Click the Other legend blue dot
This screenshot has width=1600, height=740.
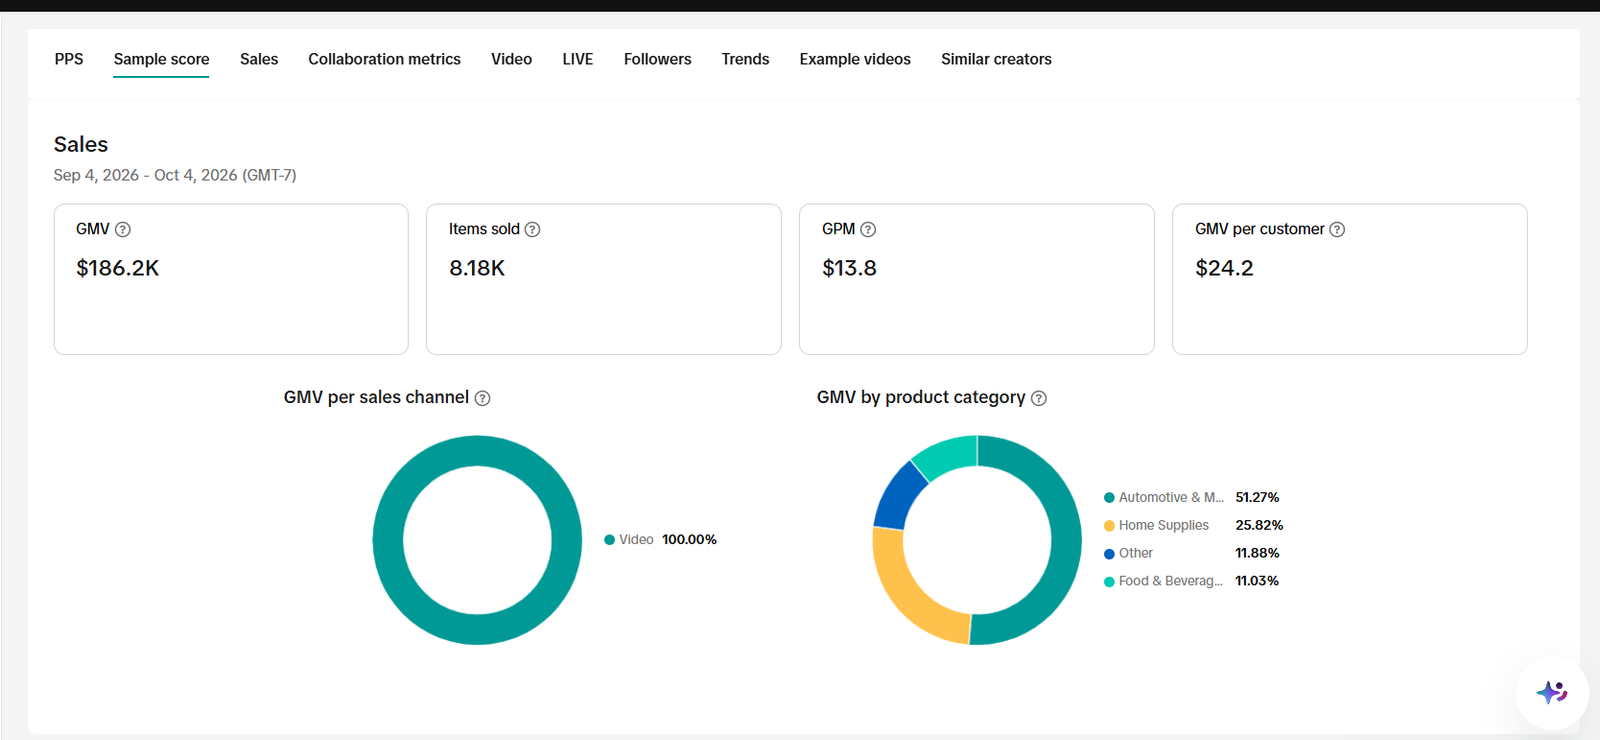point(1109,554)
